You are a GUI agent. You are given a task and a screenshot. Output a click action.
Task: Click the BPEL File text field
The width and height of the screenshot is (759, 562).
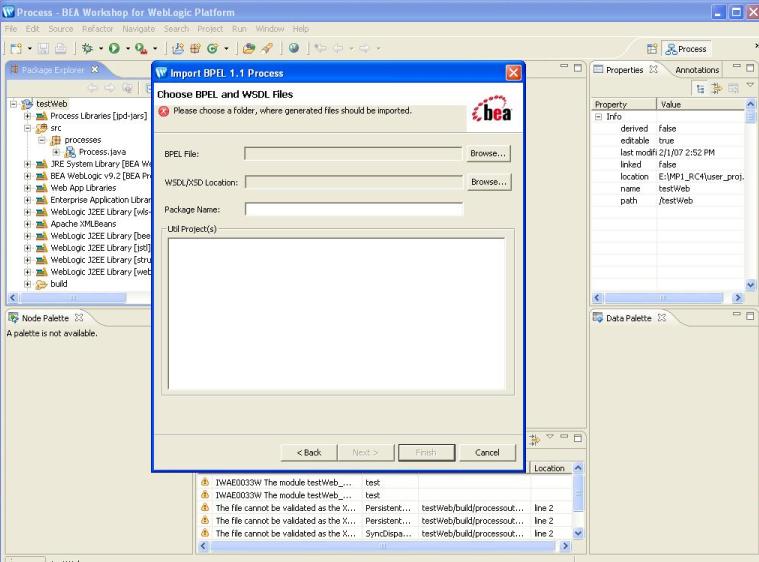point(353,153)
